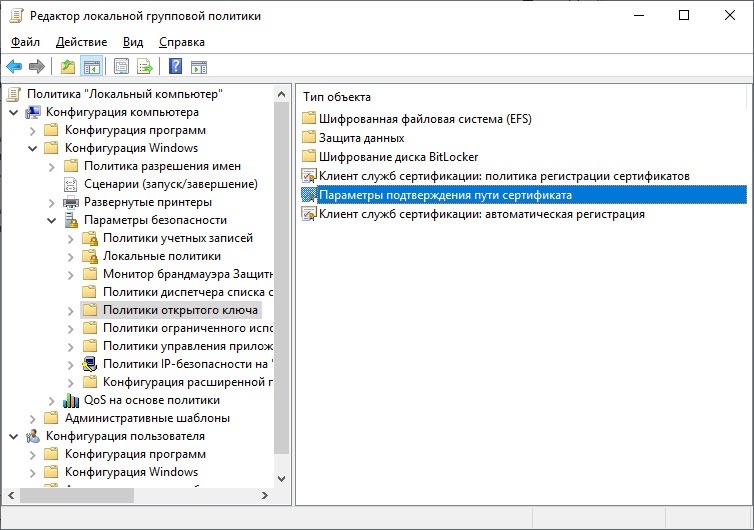
Task: Click the Back arrow in the toolbar
Action: coord(14,67)
